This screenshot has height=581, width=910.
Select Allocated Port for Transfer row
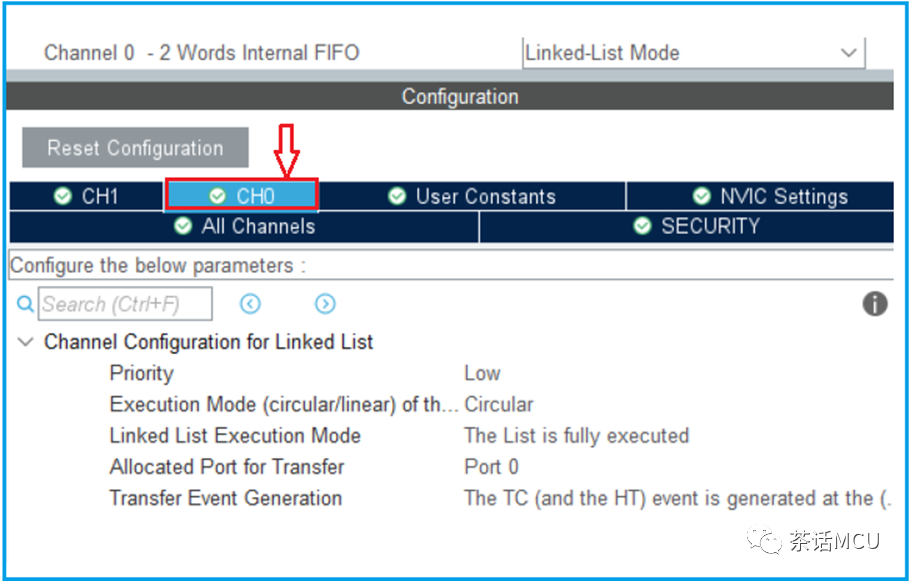(499, 467)
